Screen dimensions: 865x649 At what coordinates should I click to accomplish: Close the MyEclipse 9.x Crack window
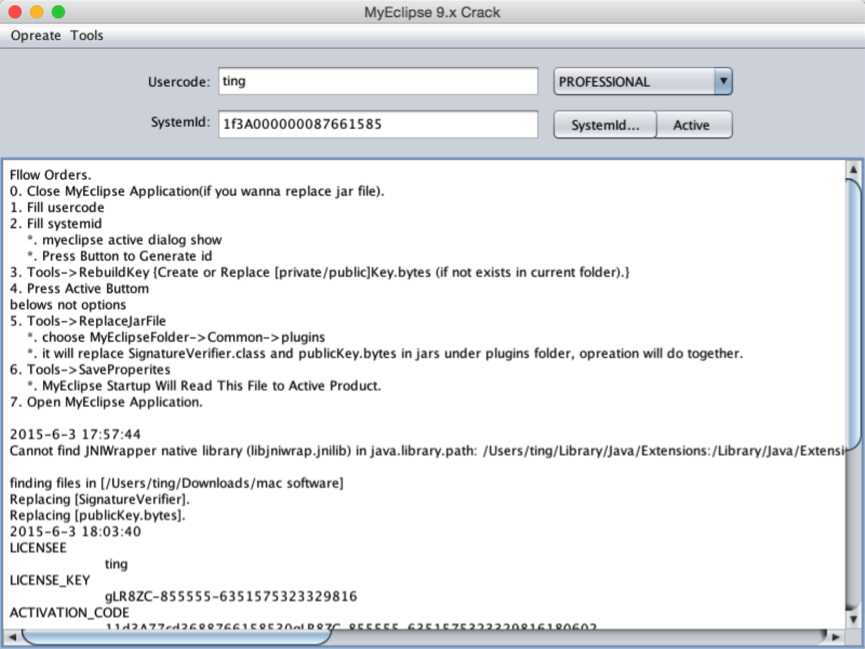(15, 12)
